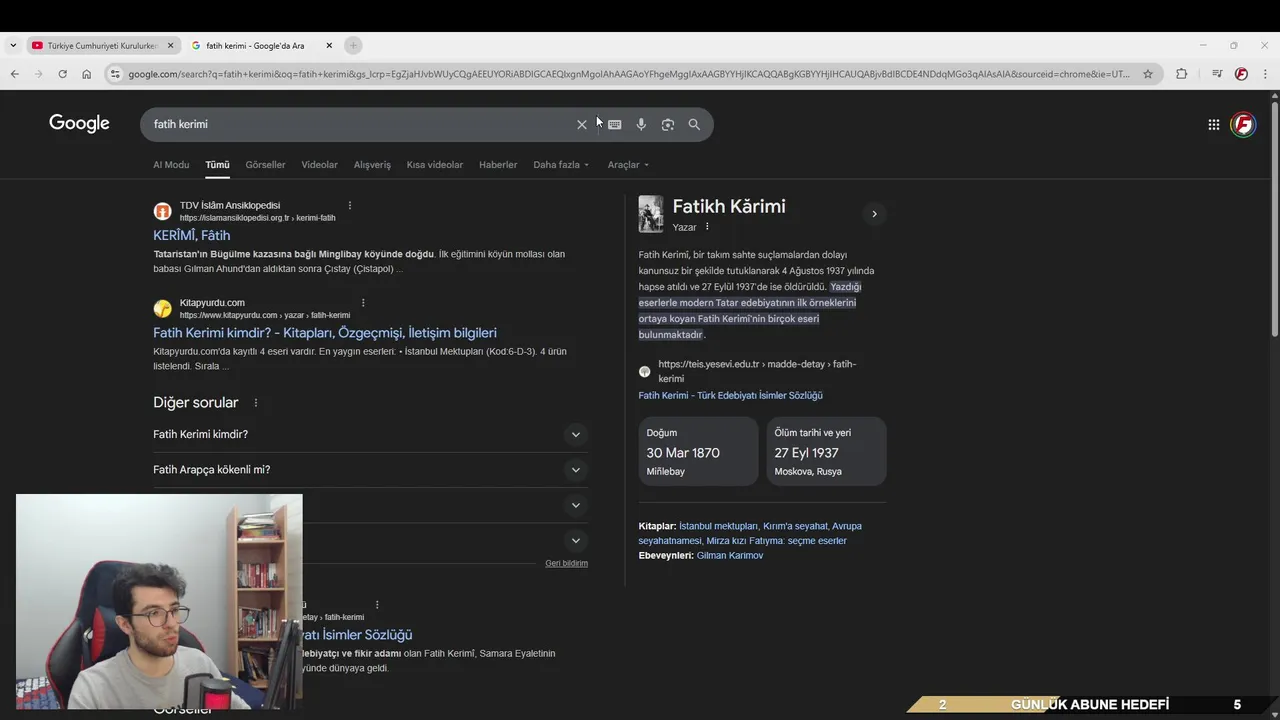
Task: Open the Kırım'a seyahat book link
Action: pos(795,526)
